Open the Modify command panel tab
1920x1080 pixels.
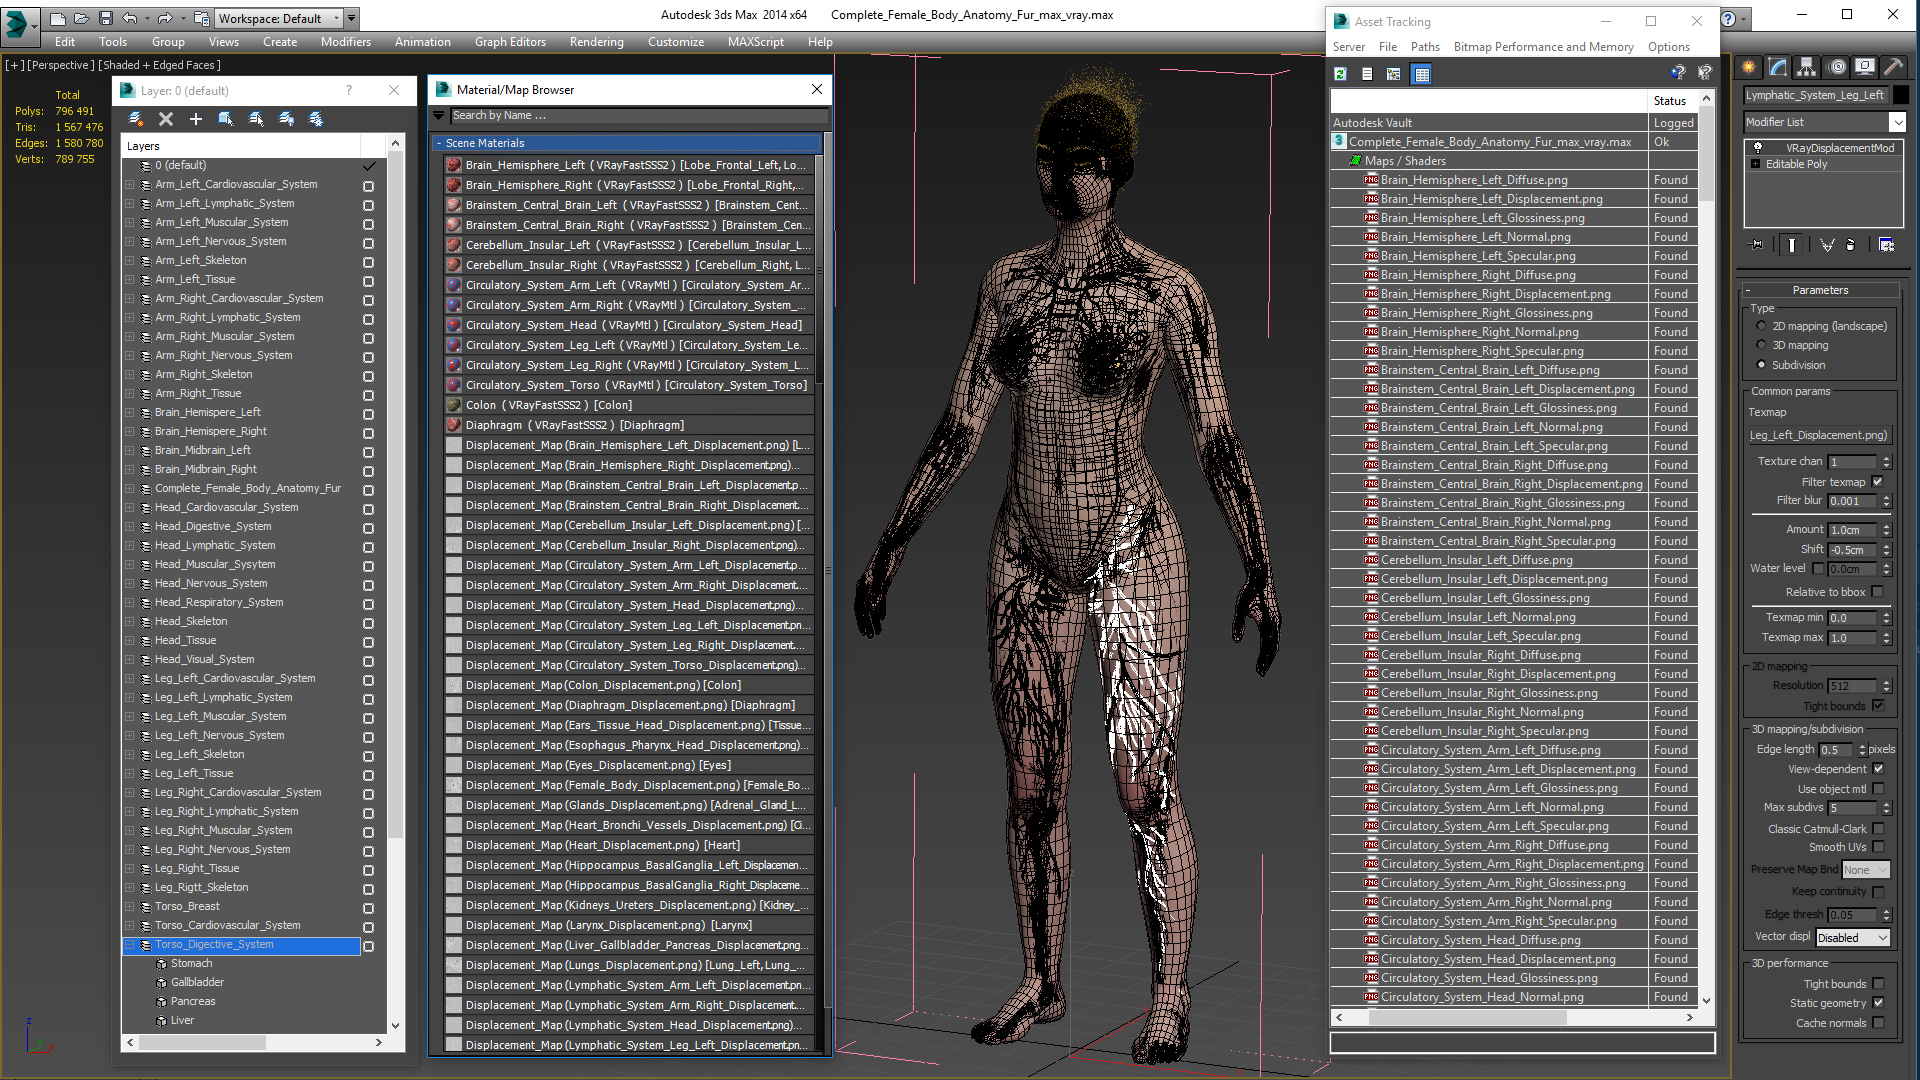click(x=1778, y=67)
